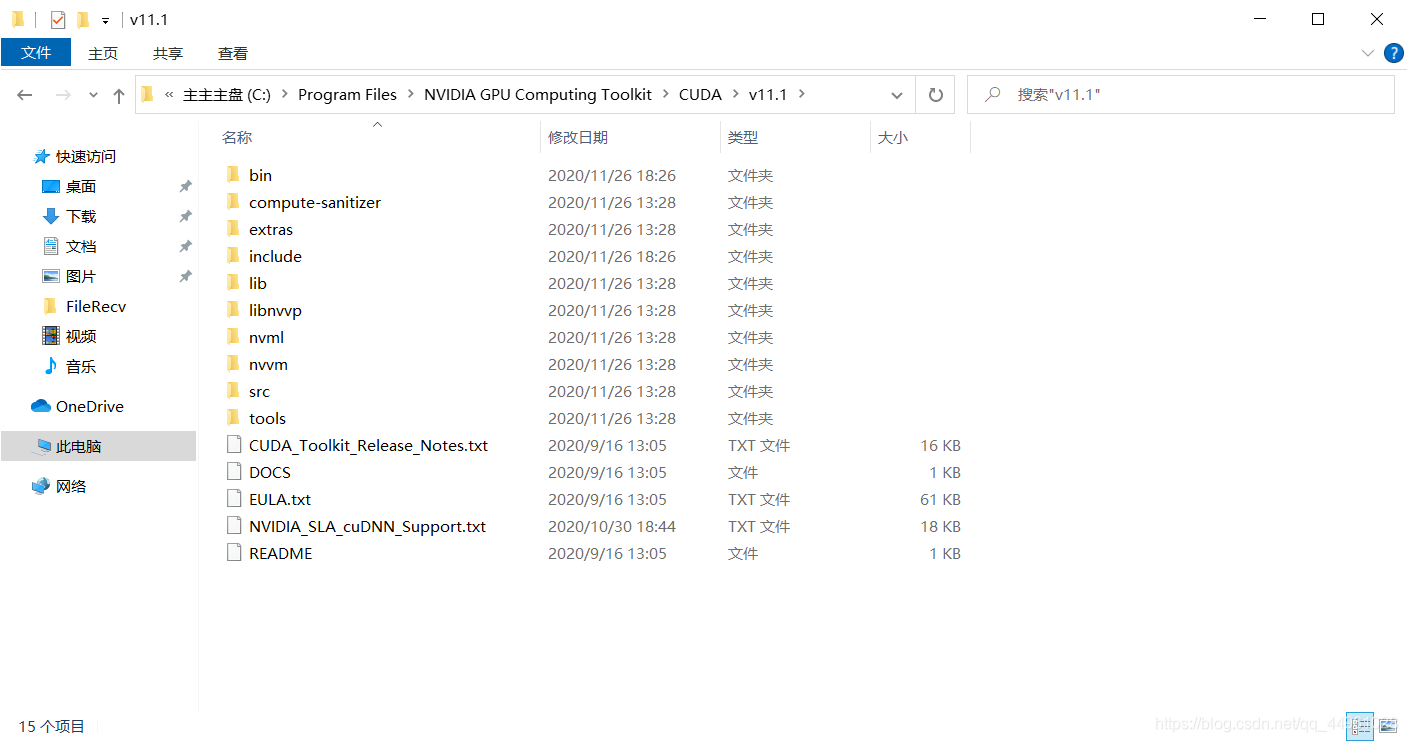Select the libnvvp folder icon

[233, 310]
